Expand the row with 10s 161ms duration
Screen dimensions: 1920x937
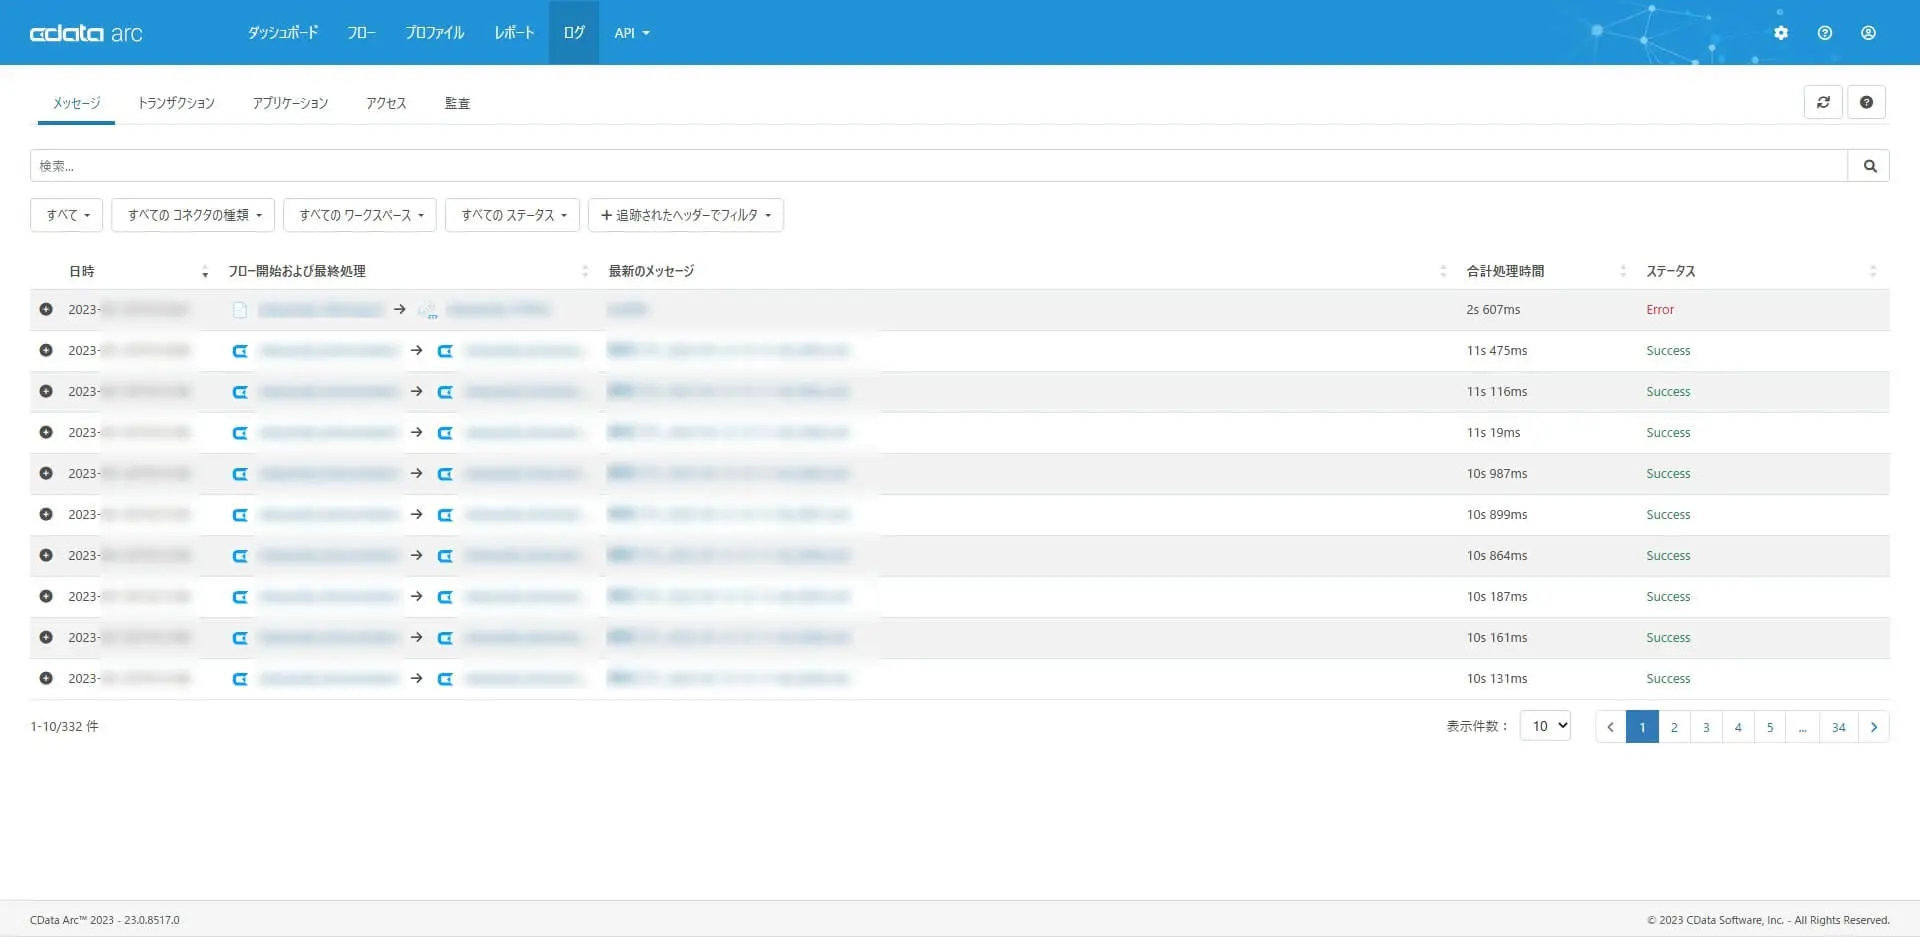[x=46, y=638]
